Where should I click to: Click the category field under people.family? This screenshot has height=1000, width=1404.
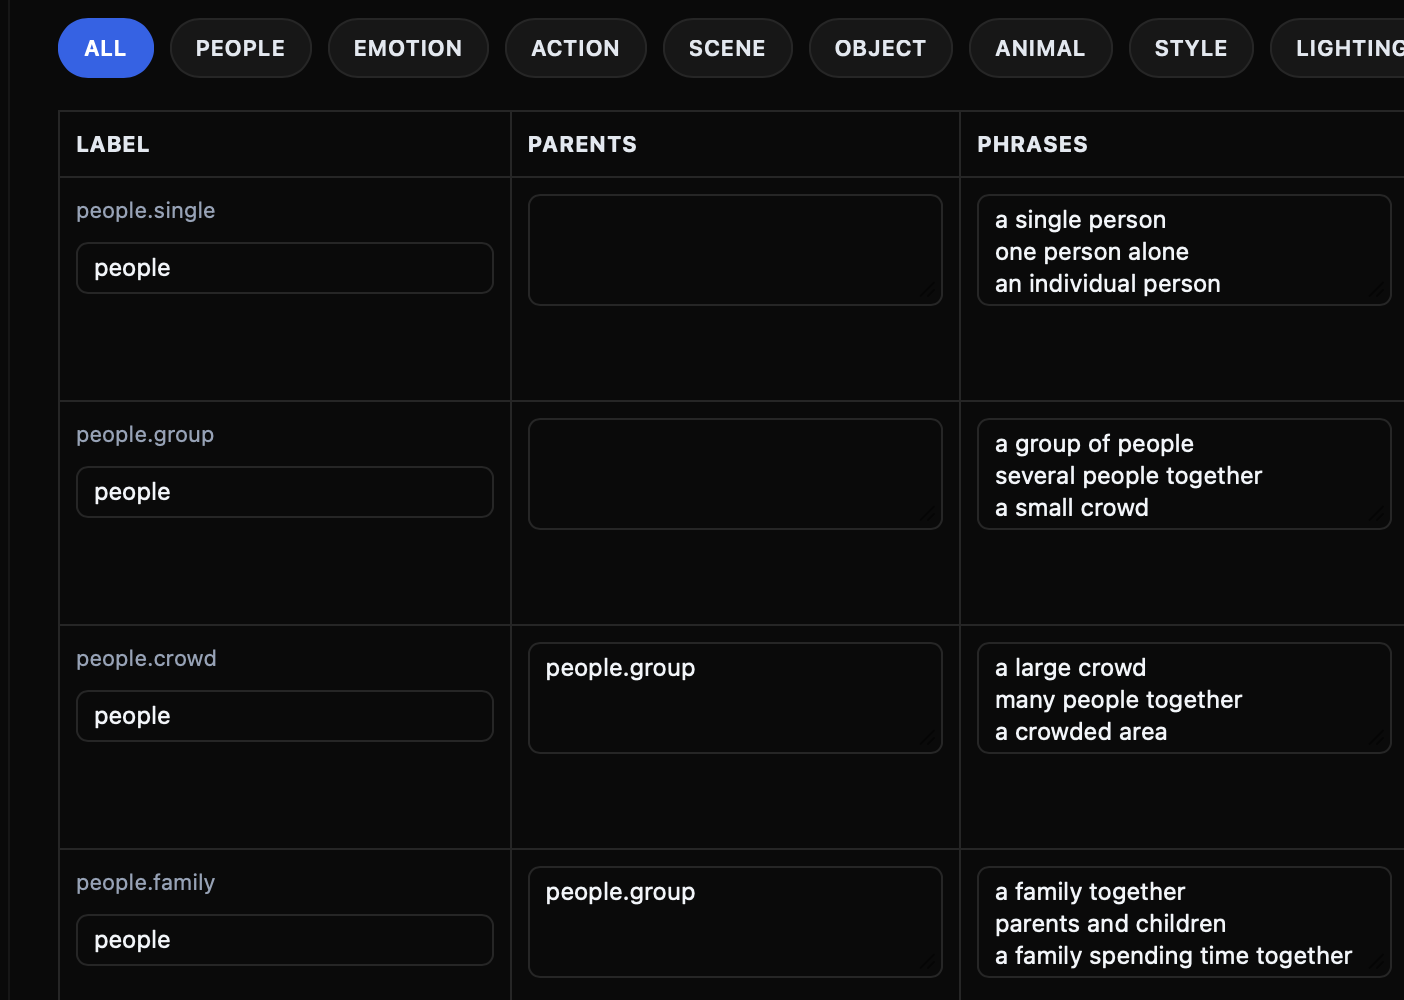pos(284,940)
